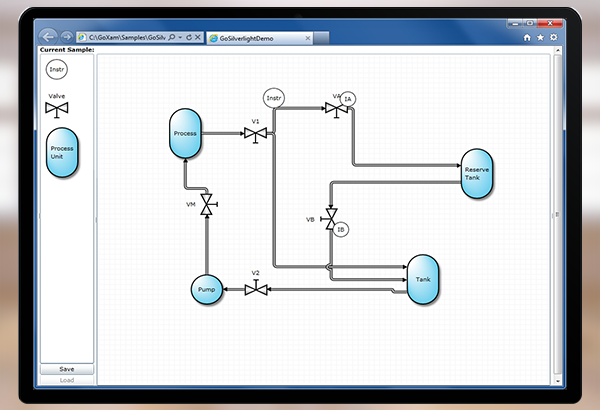Viewport: 600px width, 410px height.
Task: Open the browser settings gear
Action: click(x=554, y=37)
